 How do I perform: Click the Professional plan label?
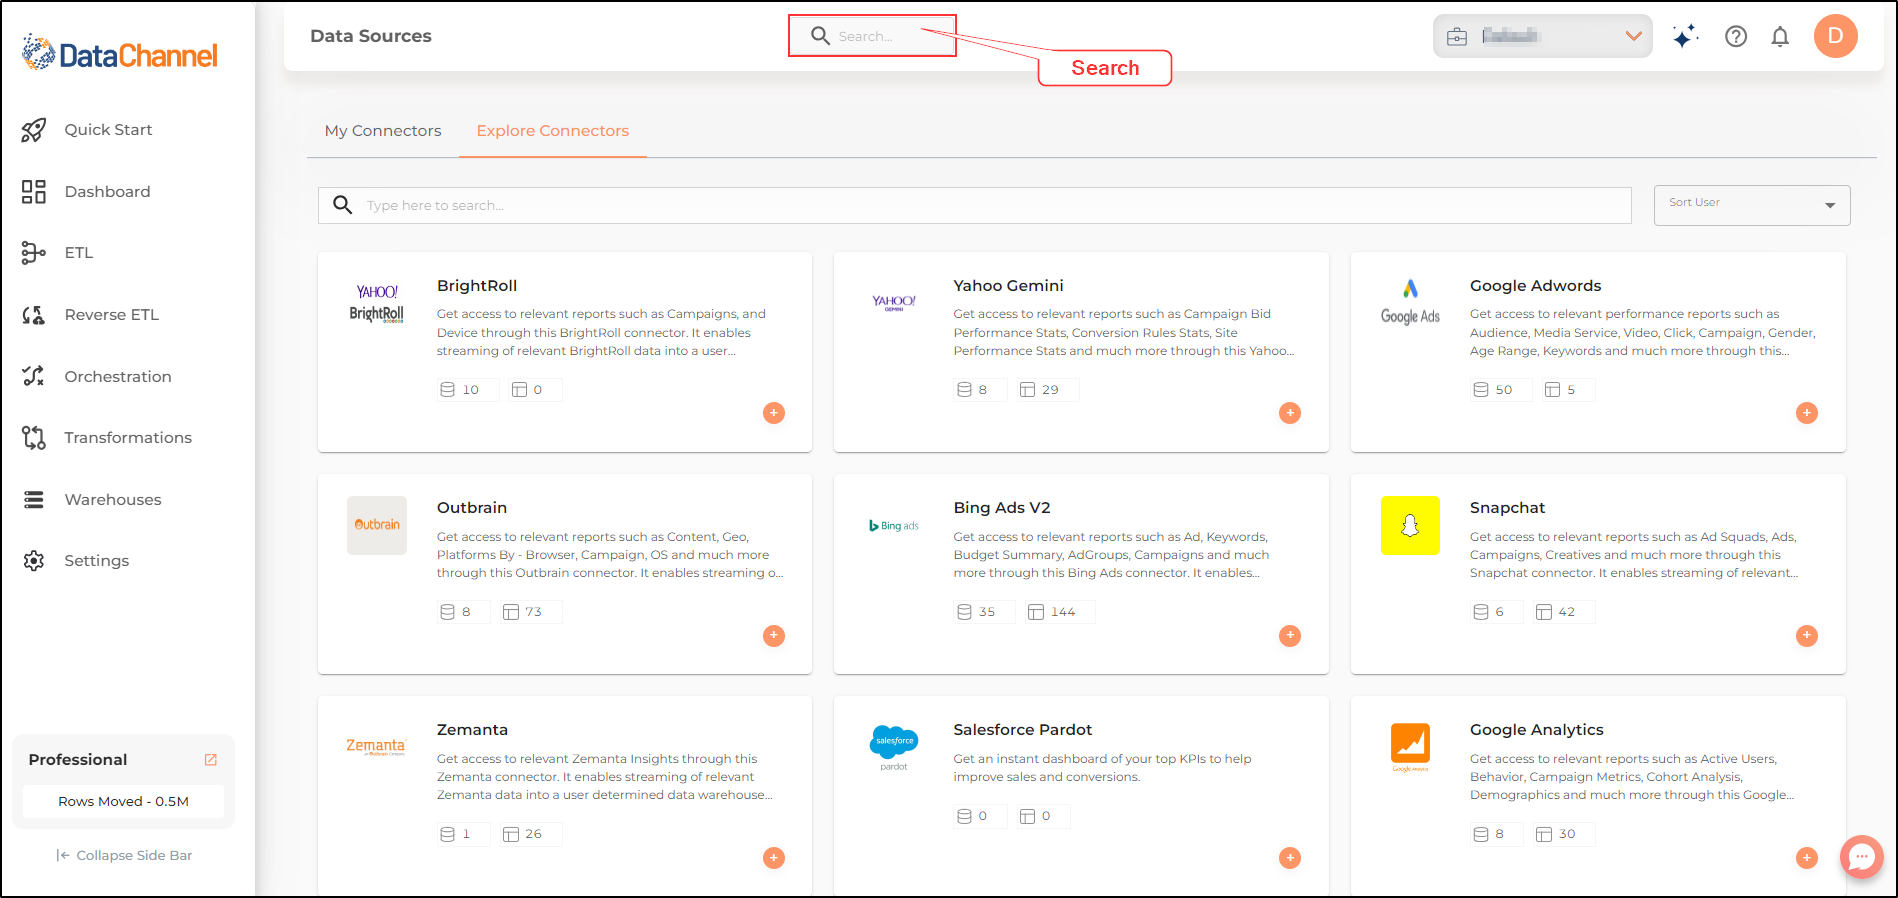coord(78,760)
